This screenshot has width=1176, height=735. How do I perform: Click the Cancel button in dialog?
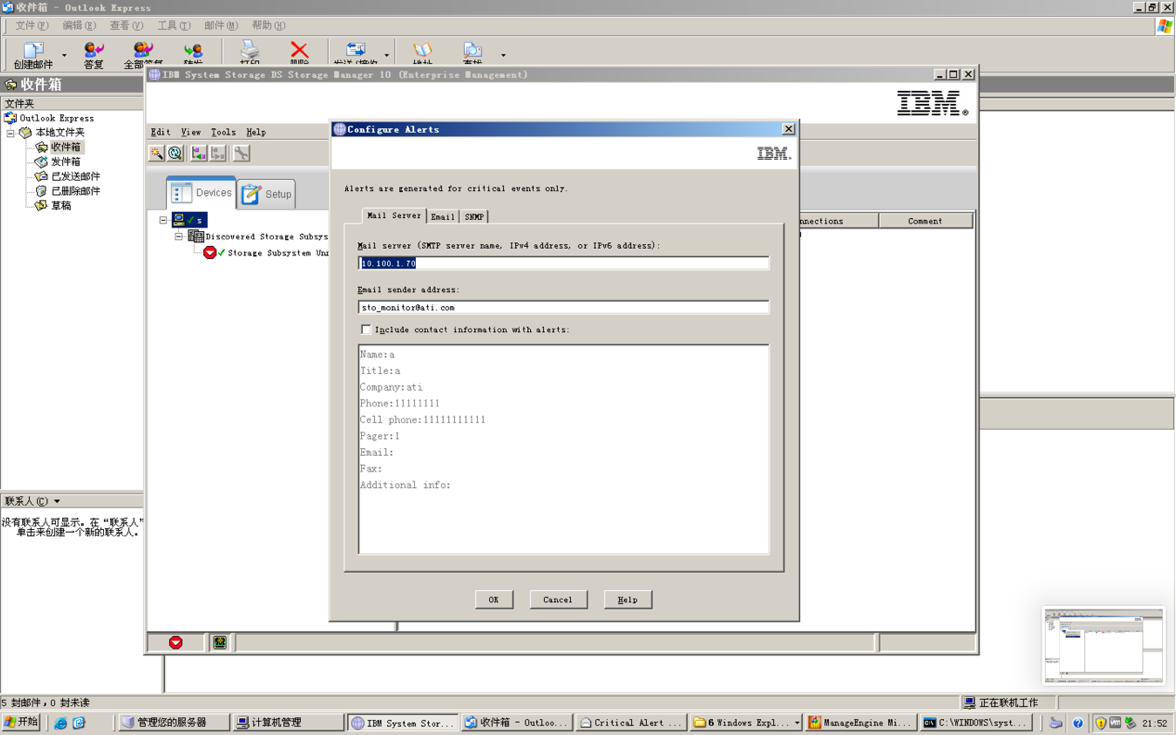pos(557,599)
